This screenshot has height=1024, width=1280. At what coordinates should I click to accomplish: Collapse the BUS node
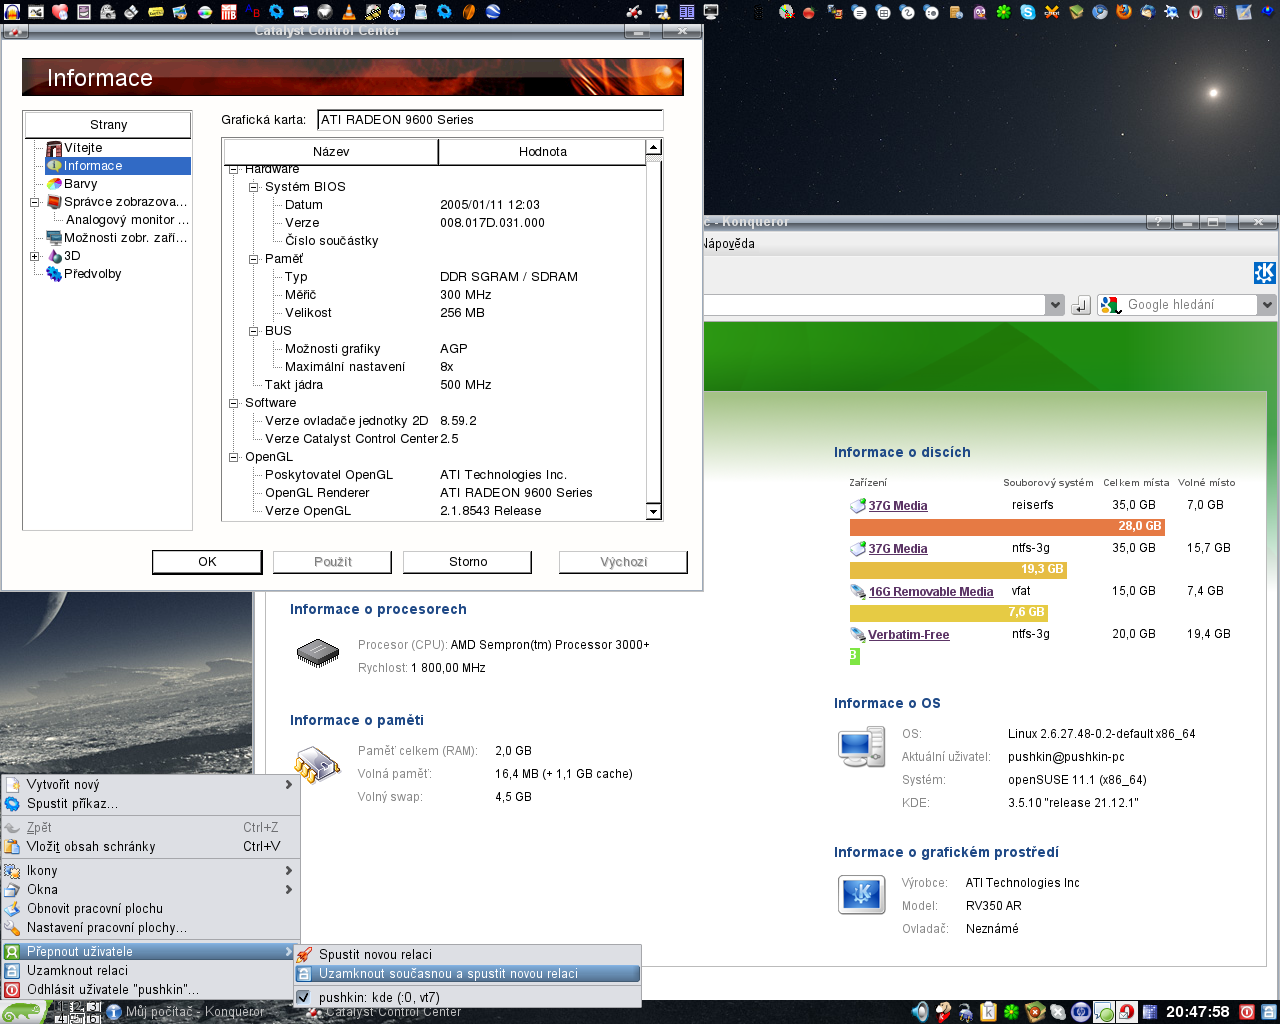(x=254, y=331)
